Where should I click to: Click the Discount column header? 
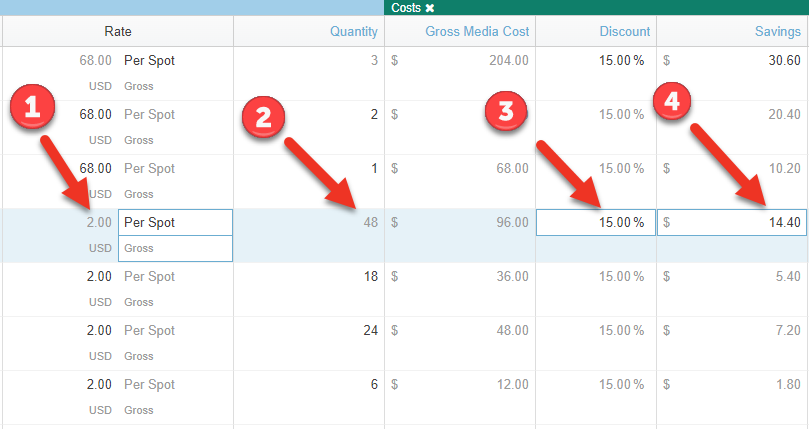[624, 31]
